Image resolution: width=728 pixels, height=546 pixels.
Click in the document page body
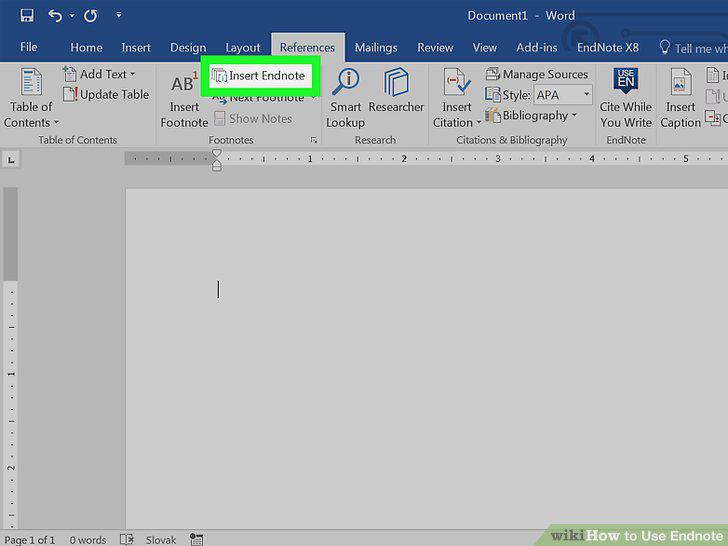click(426, 358)
